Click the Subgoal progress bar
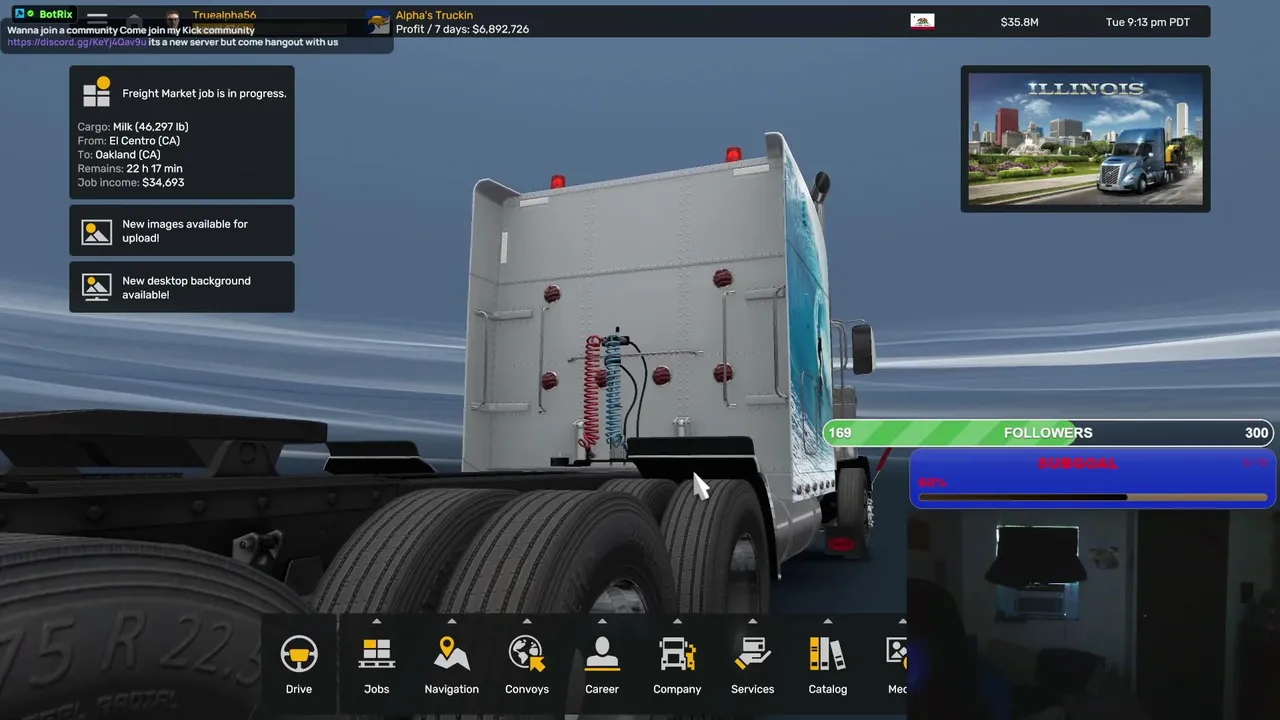The width and height of the screenshot is (1280, 720). 1092,497
